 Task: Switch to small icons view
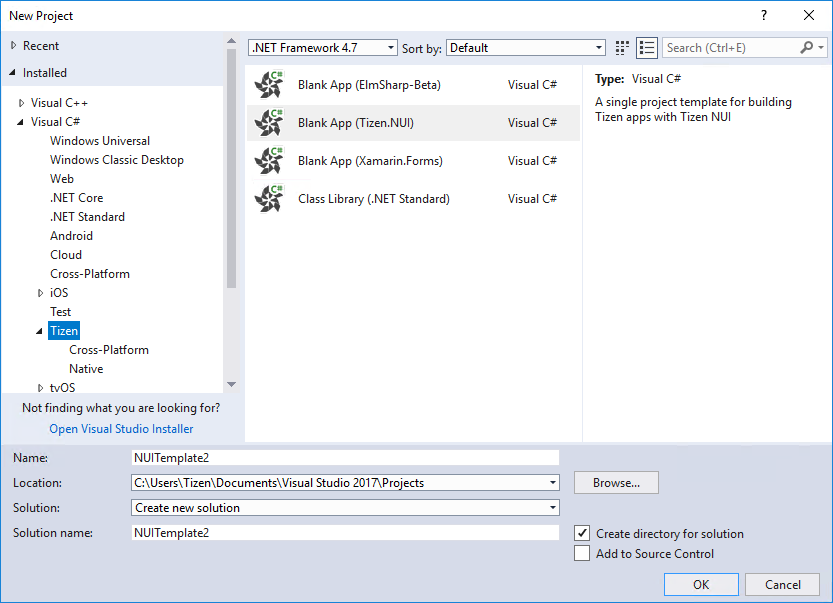pyautogui.click(x=621, y=47)
